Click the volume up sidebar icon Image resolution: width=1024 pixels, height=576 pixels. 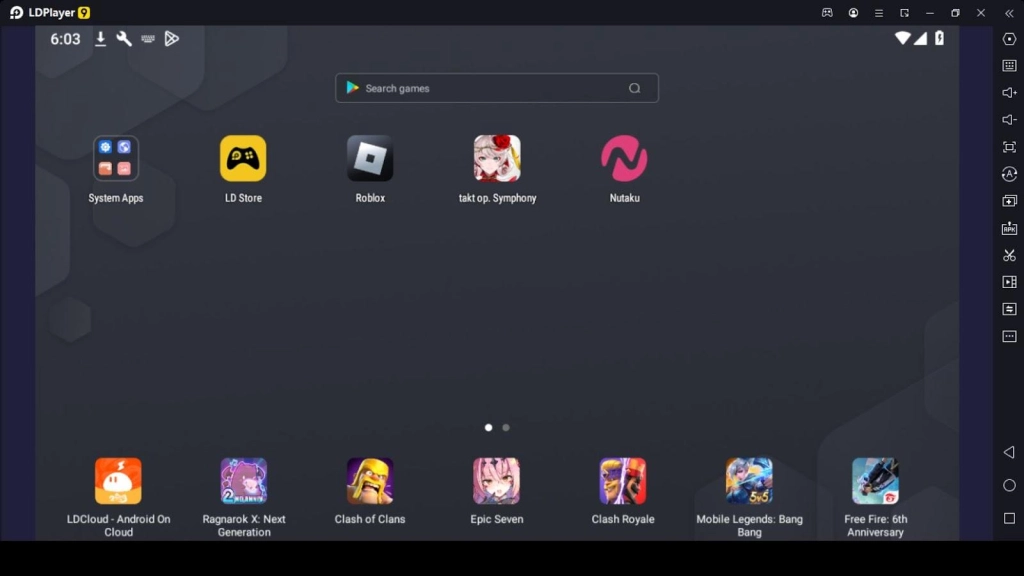[1009, 93]
